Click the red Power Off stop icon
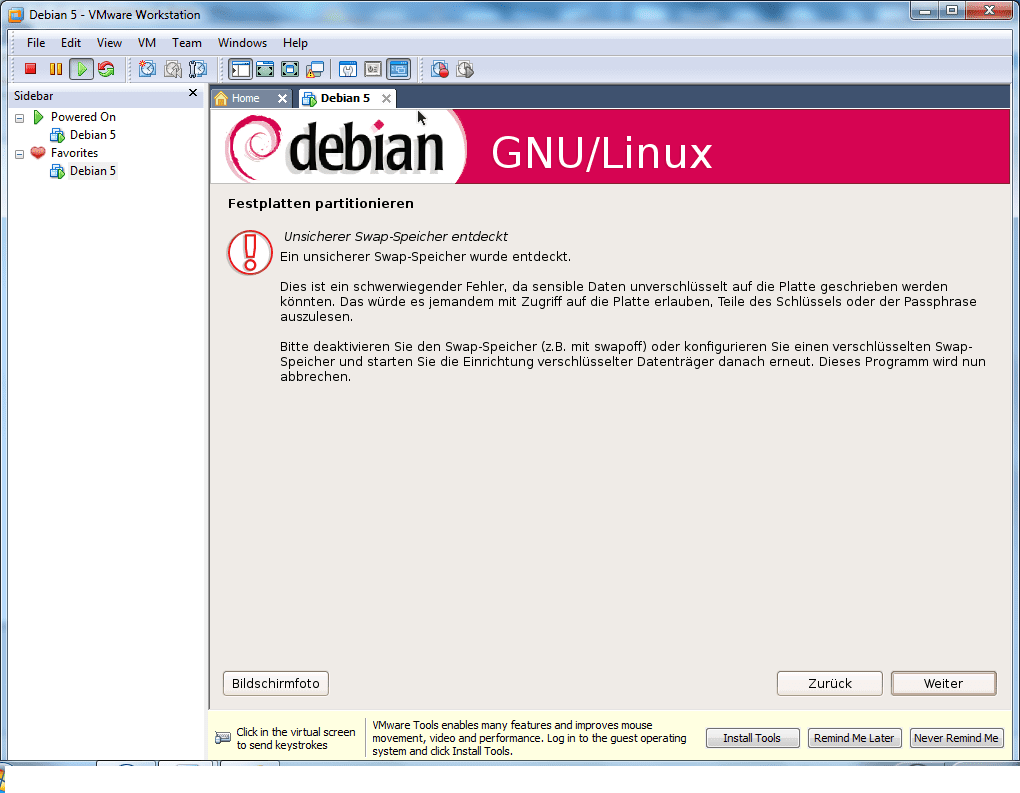This screenshot has height=793, width=1020. (x=30, y=69)
